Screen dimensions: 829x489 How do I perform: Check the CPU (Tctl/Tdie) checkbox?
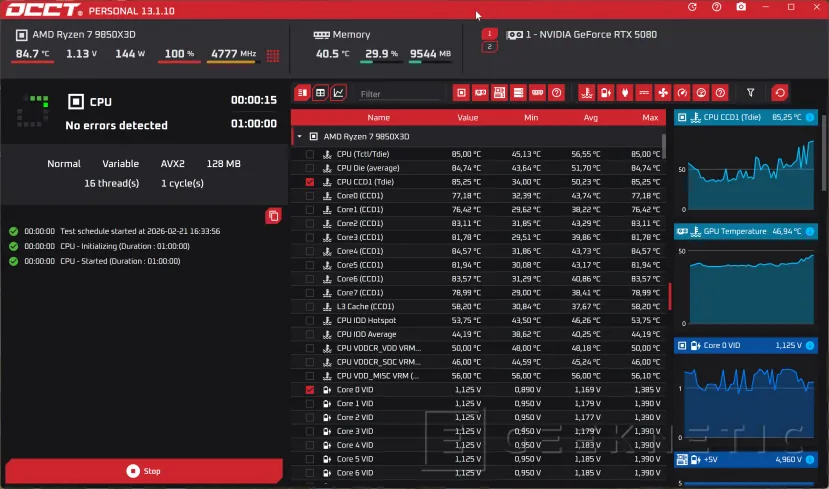point(310,154)
